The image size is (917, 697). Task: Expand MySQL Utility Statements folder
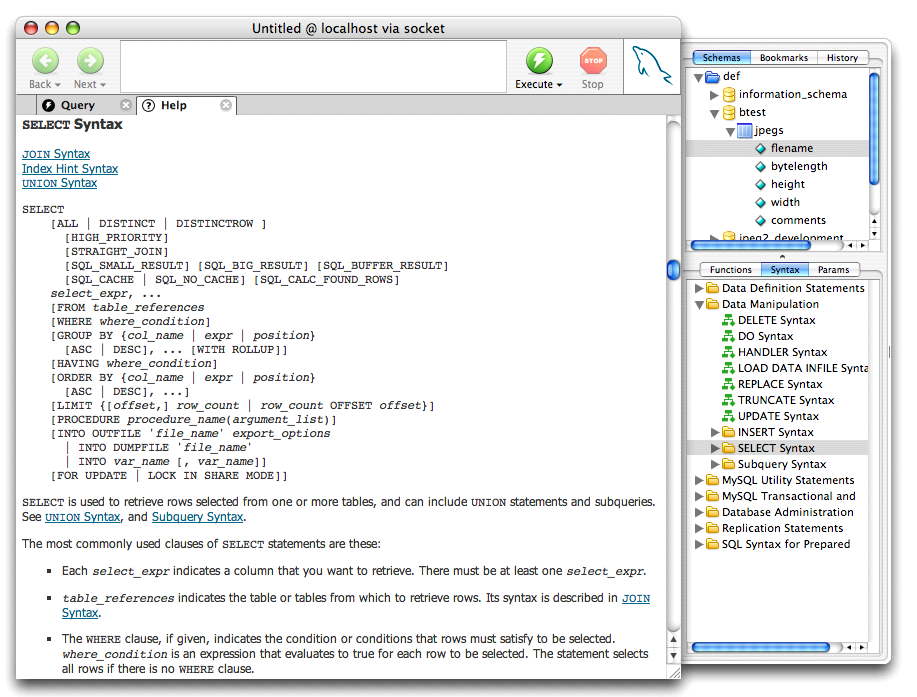coord(698,480)
